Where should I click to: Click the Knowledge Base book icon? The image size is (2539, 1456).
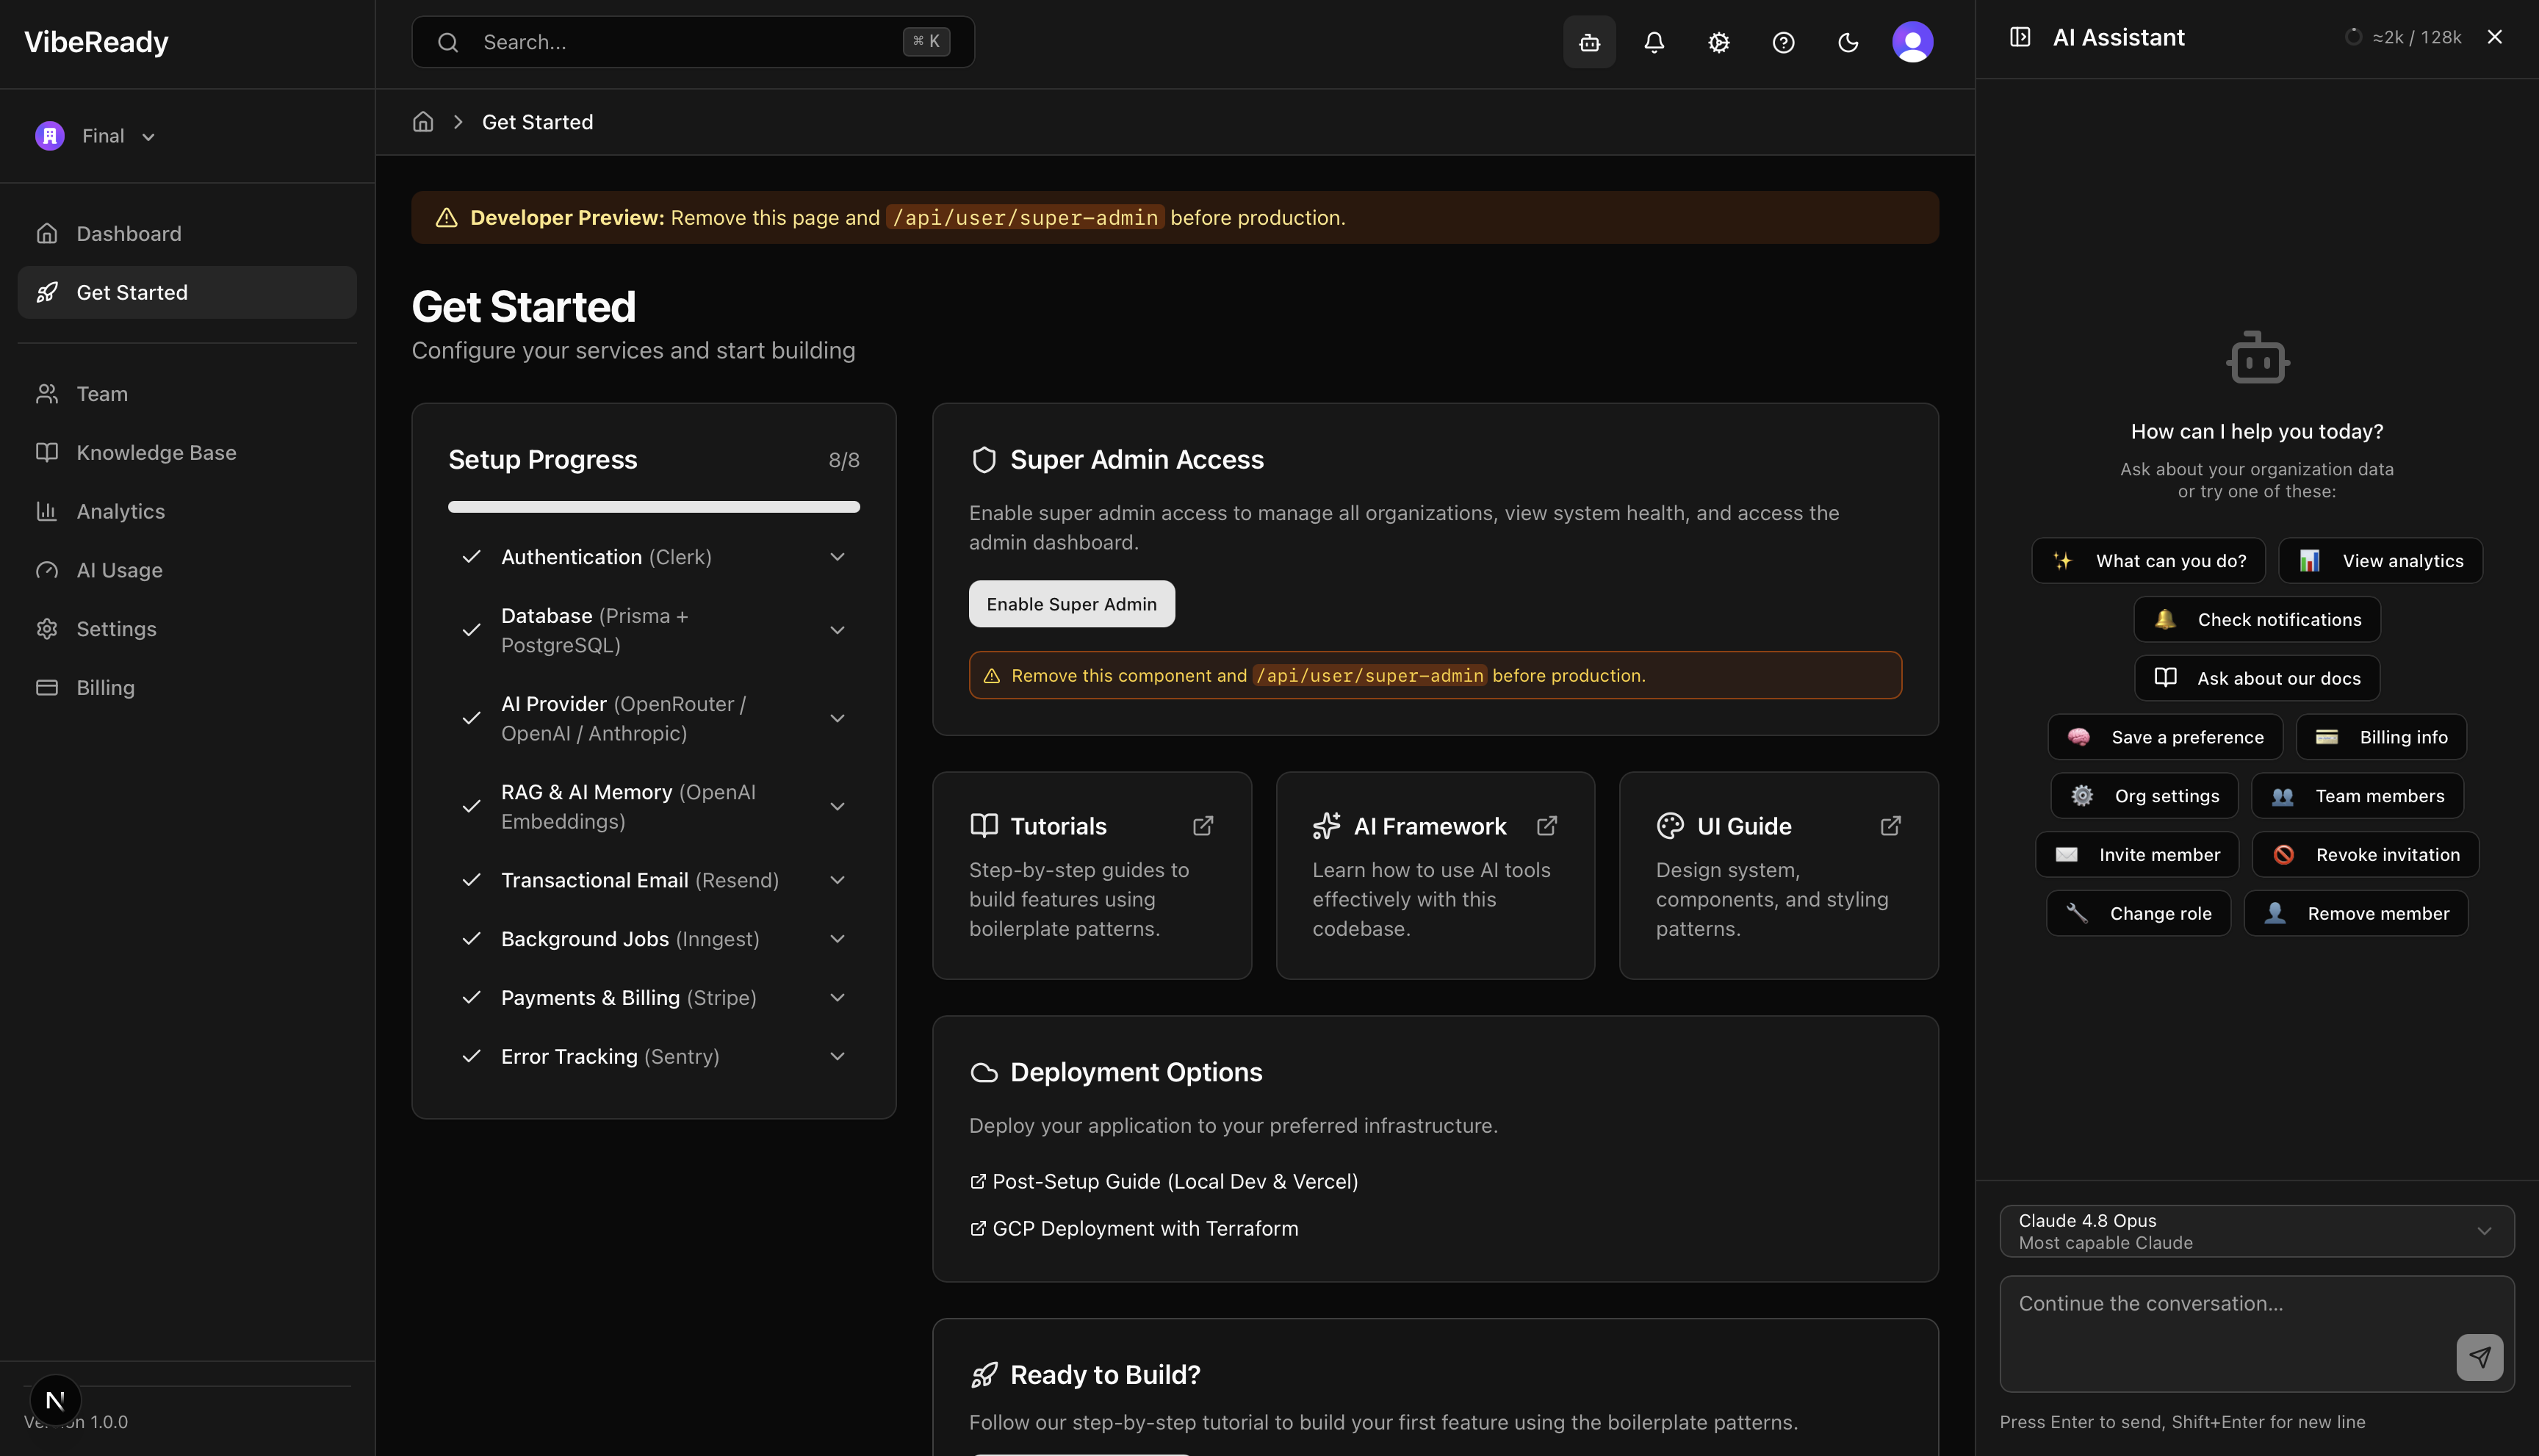pyautogui.click(x=47, y=452)
